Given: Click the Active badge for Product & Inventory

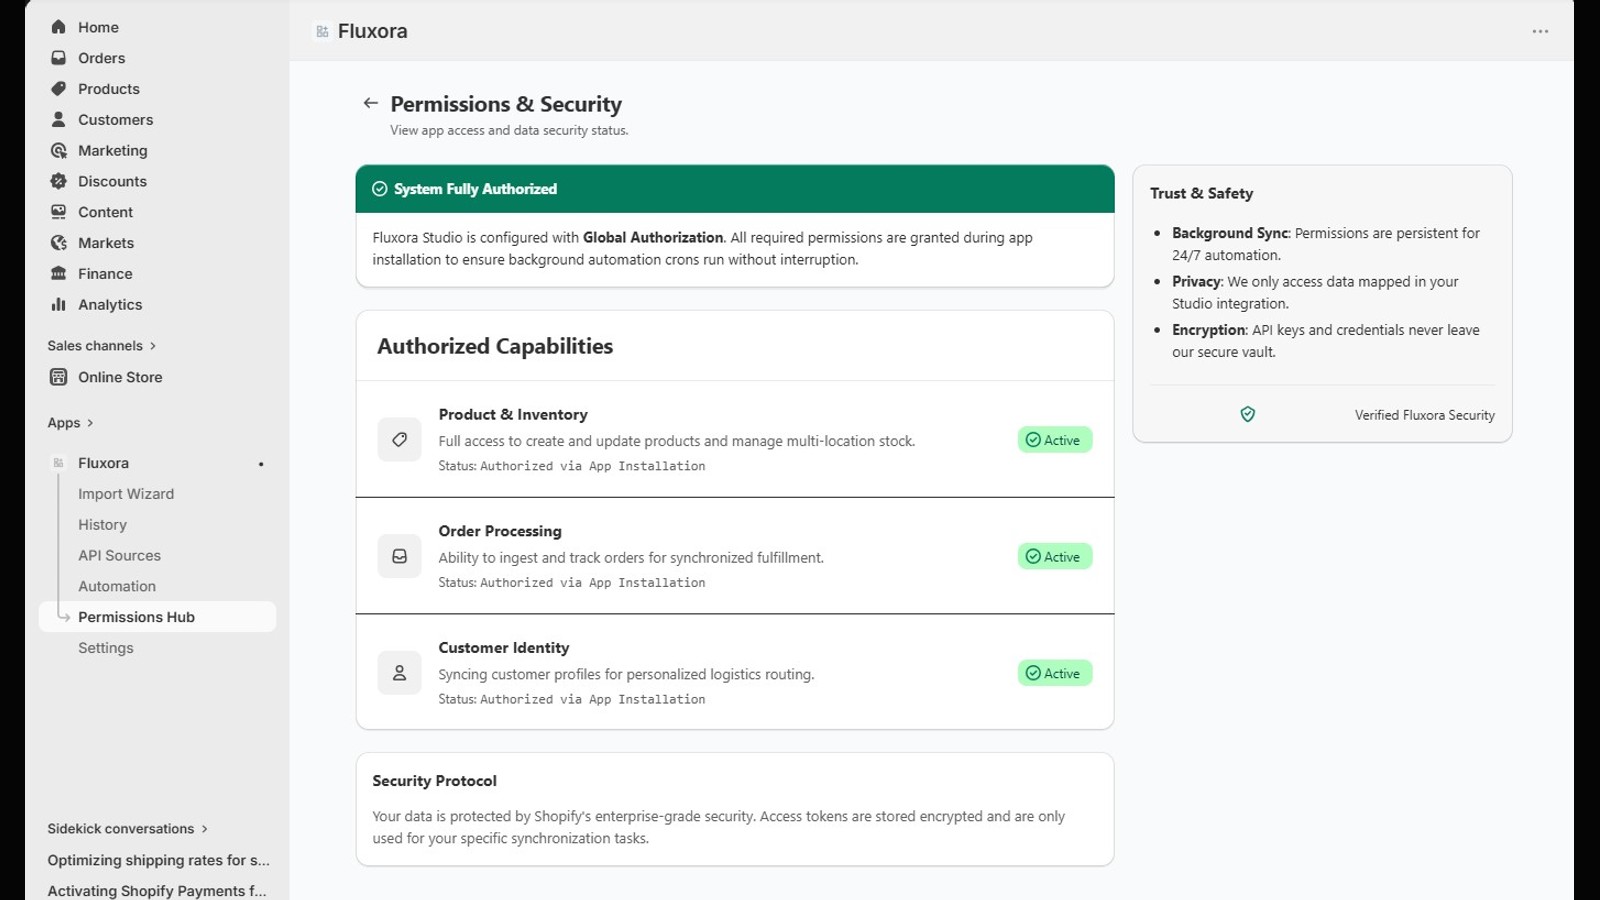Looking at the screenshot, I should point(1055,440).
